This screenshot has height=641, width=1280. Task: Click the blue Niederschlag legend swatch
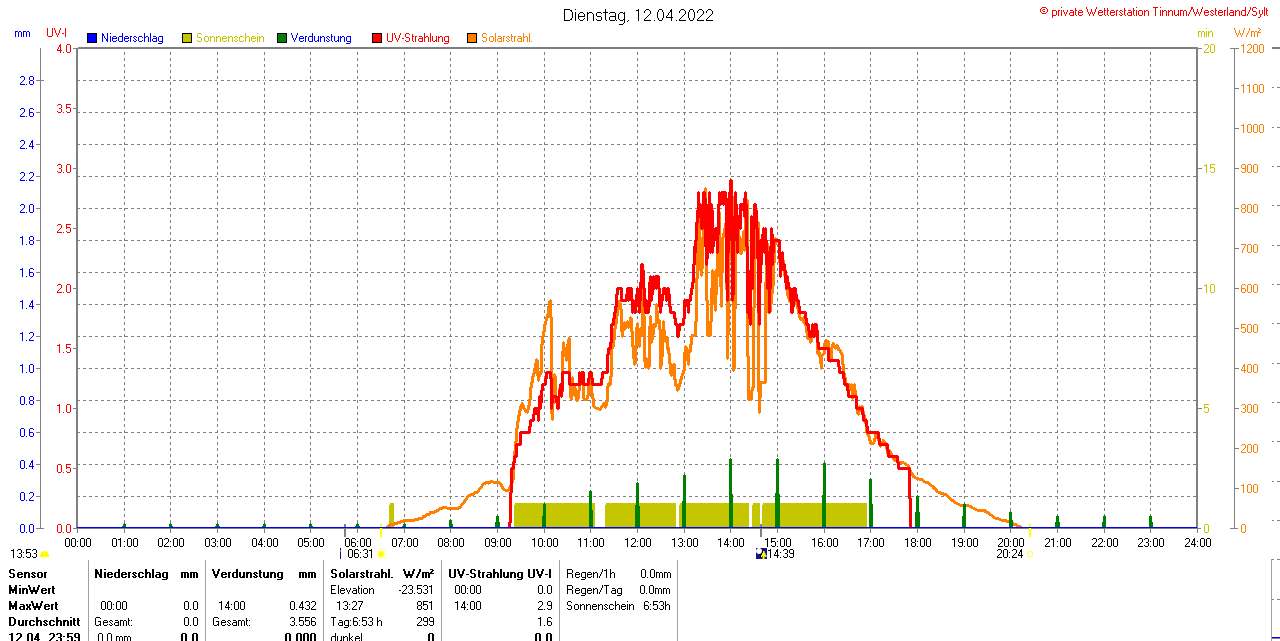click(92, 38)
